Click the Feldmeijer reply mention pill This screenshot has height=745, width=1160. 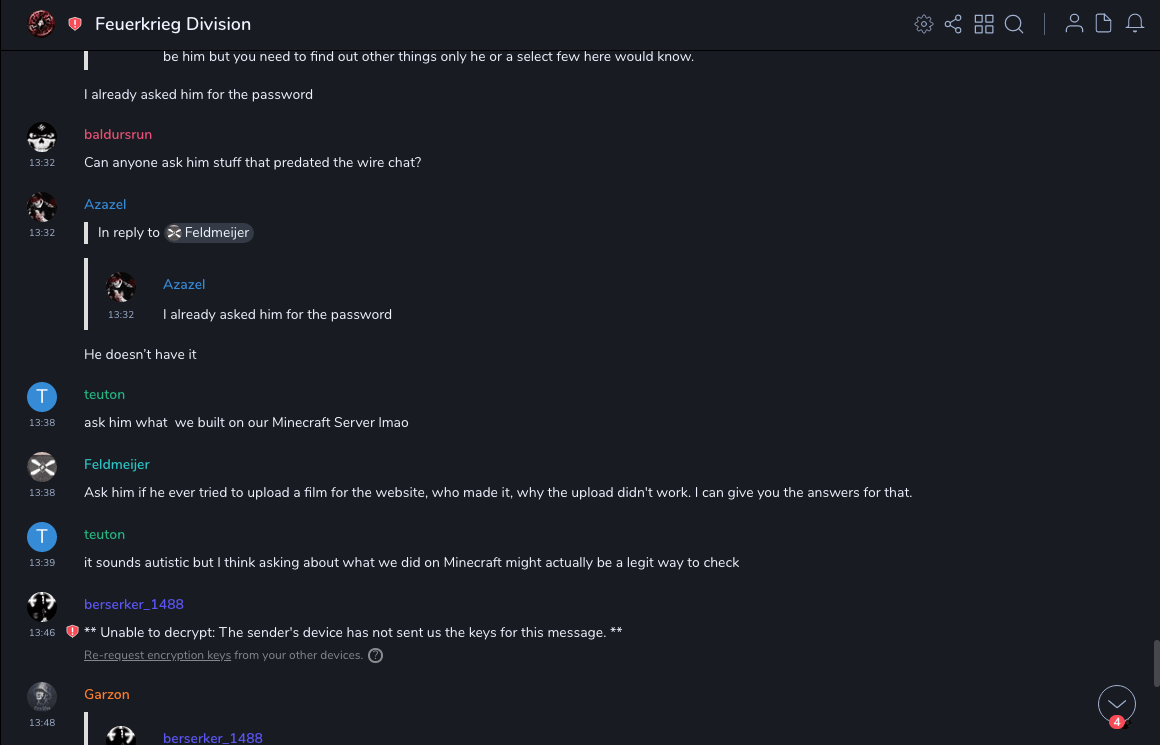pyautogui.click(x=208, y=233)
